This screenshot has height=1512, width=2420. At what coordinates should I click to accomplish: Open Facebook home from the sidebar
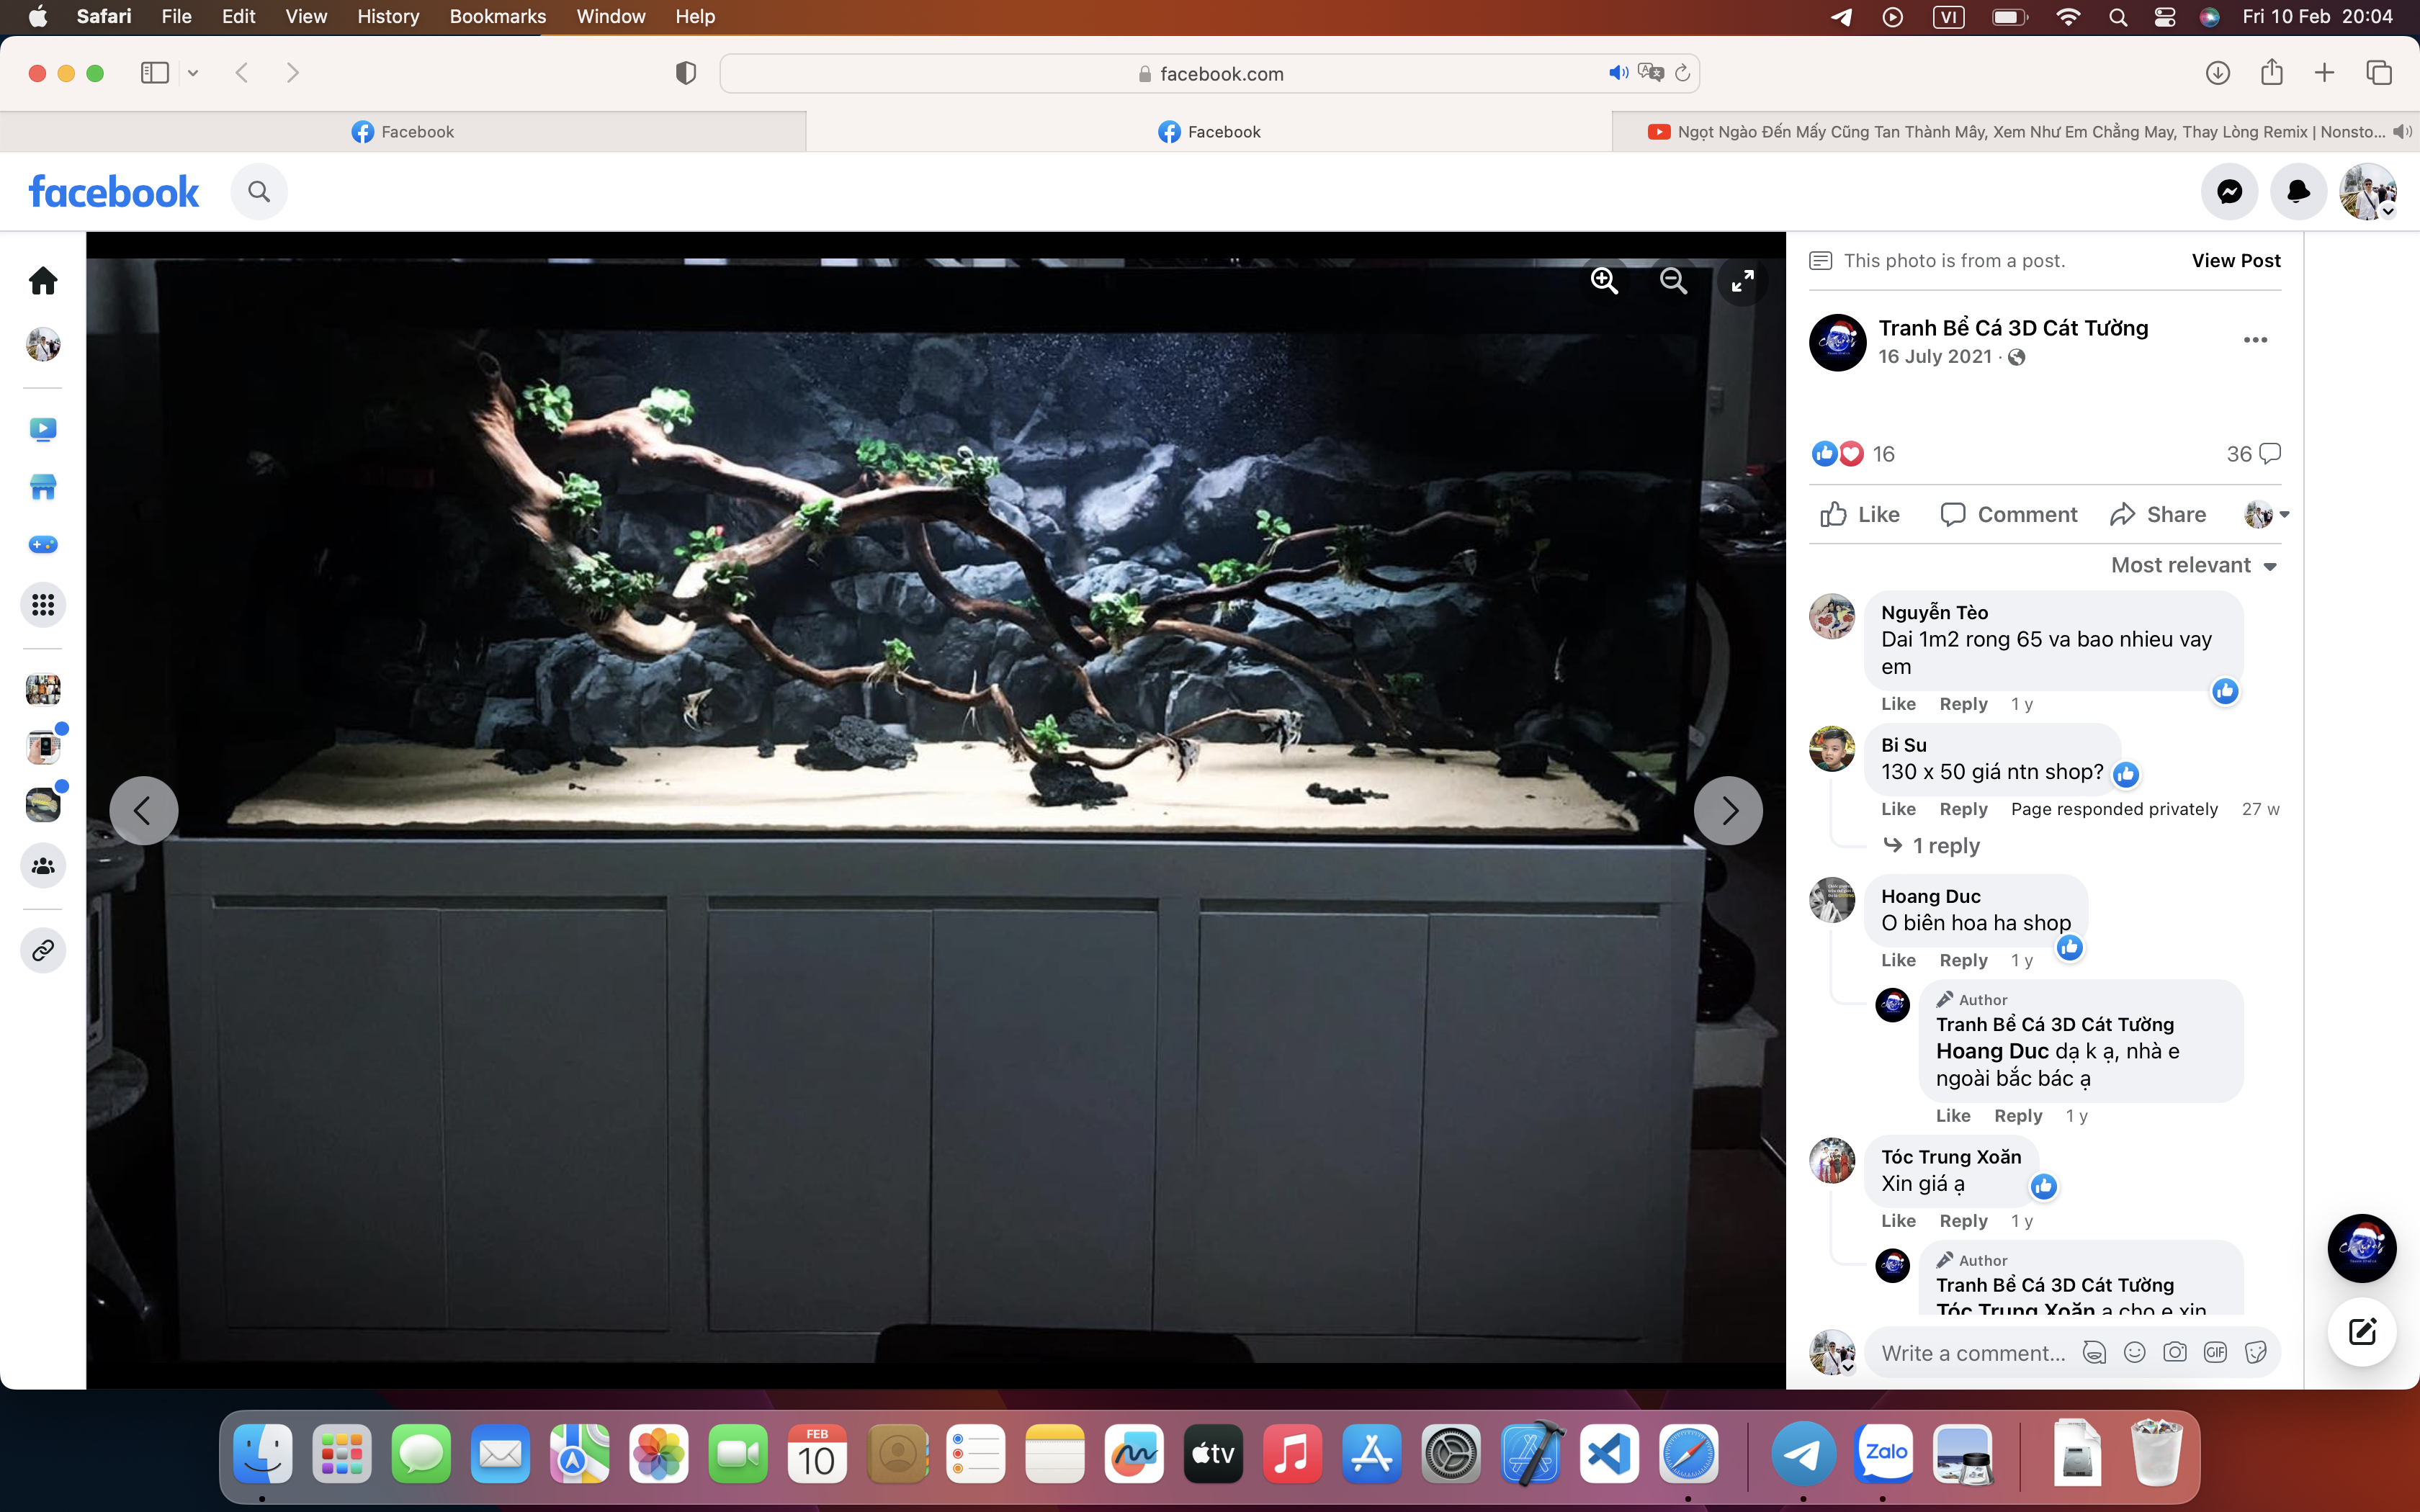[43, 280]
